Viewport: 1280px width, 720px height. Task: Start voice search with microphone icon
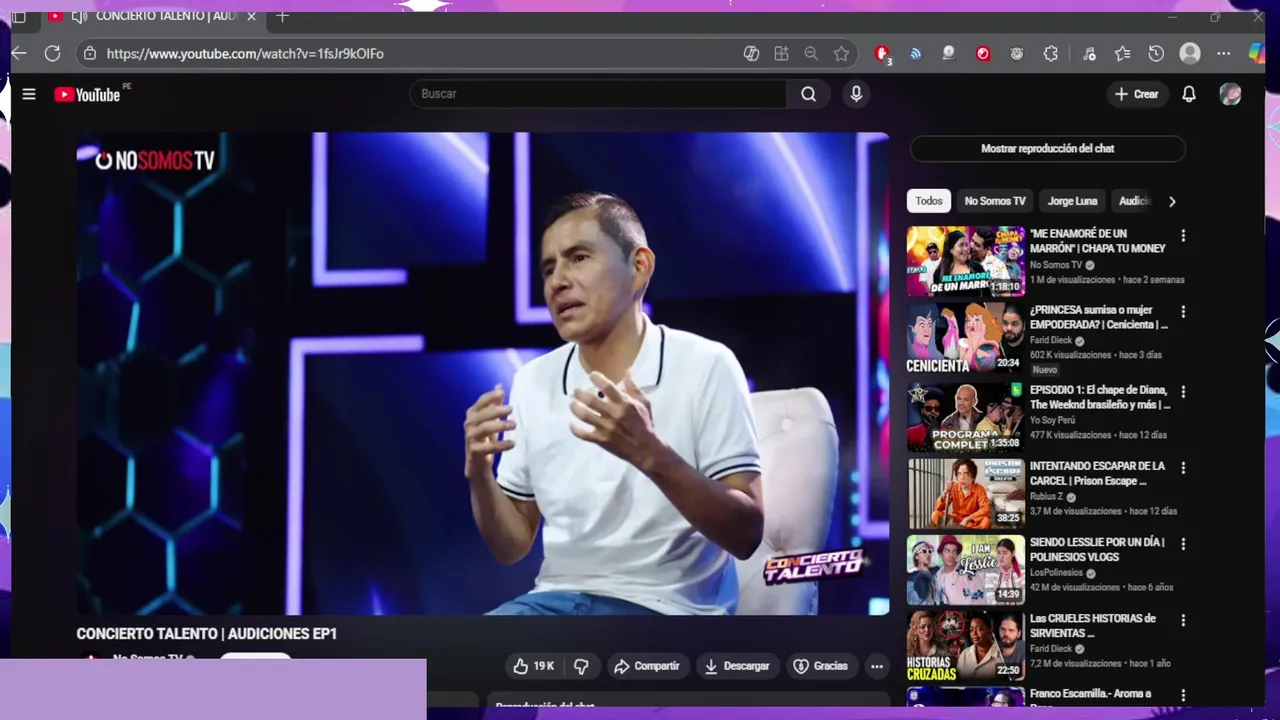pos(855,94)
